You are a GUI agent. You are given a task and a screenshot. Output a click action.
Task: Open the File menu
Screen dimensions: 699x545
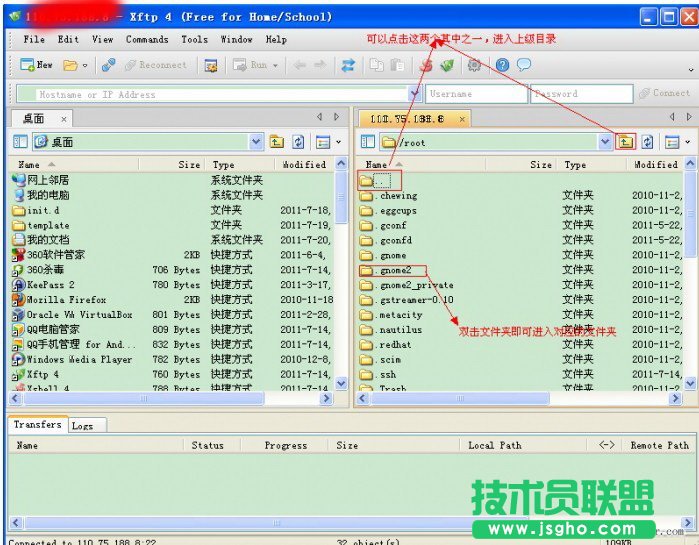click(x=34, y=39)
